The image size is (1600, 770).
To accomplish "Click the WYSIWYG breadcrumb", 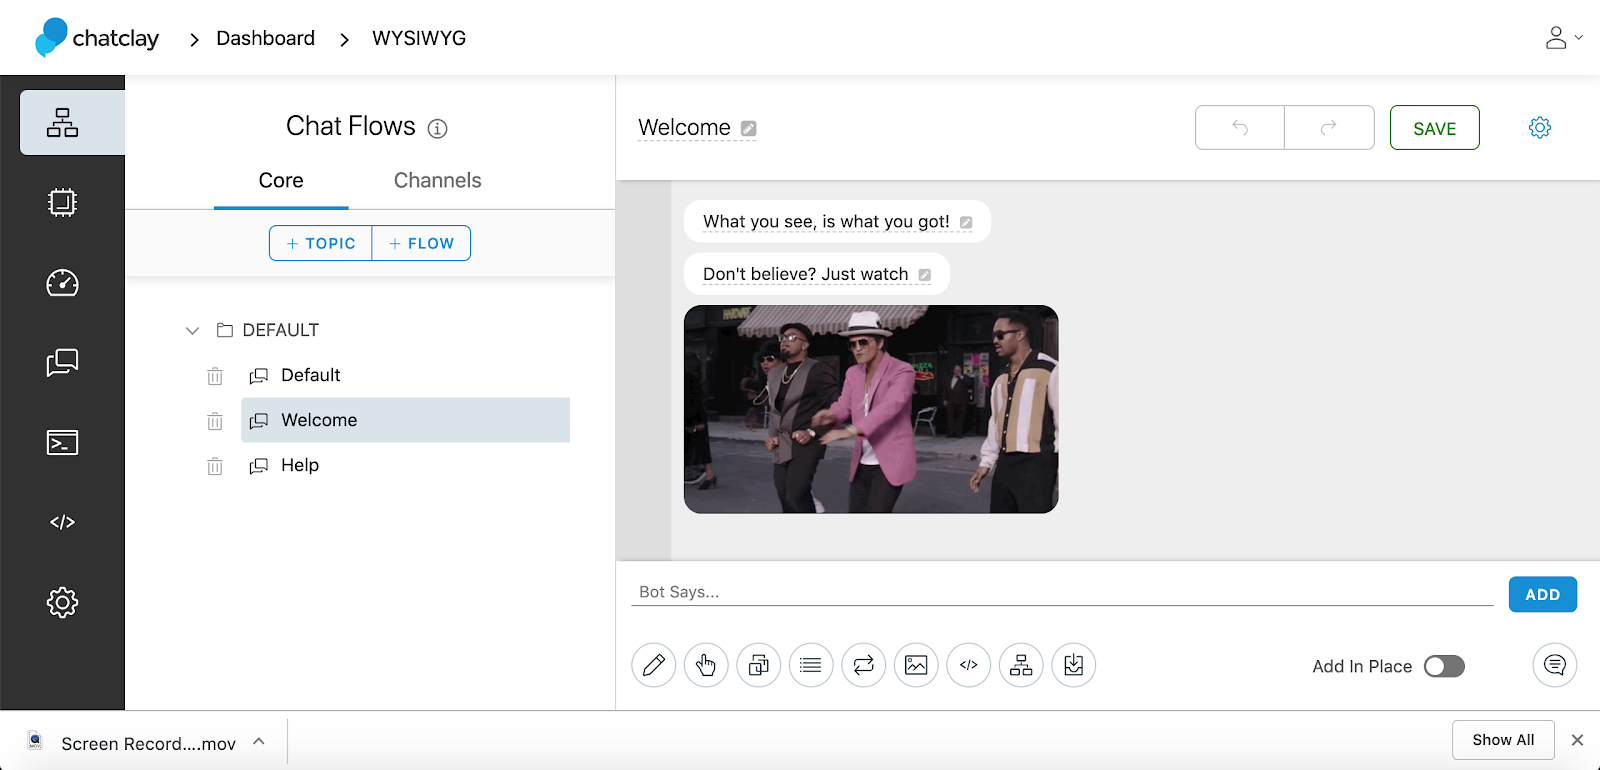I will 419,38.
